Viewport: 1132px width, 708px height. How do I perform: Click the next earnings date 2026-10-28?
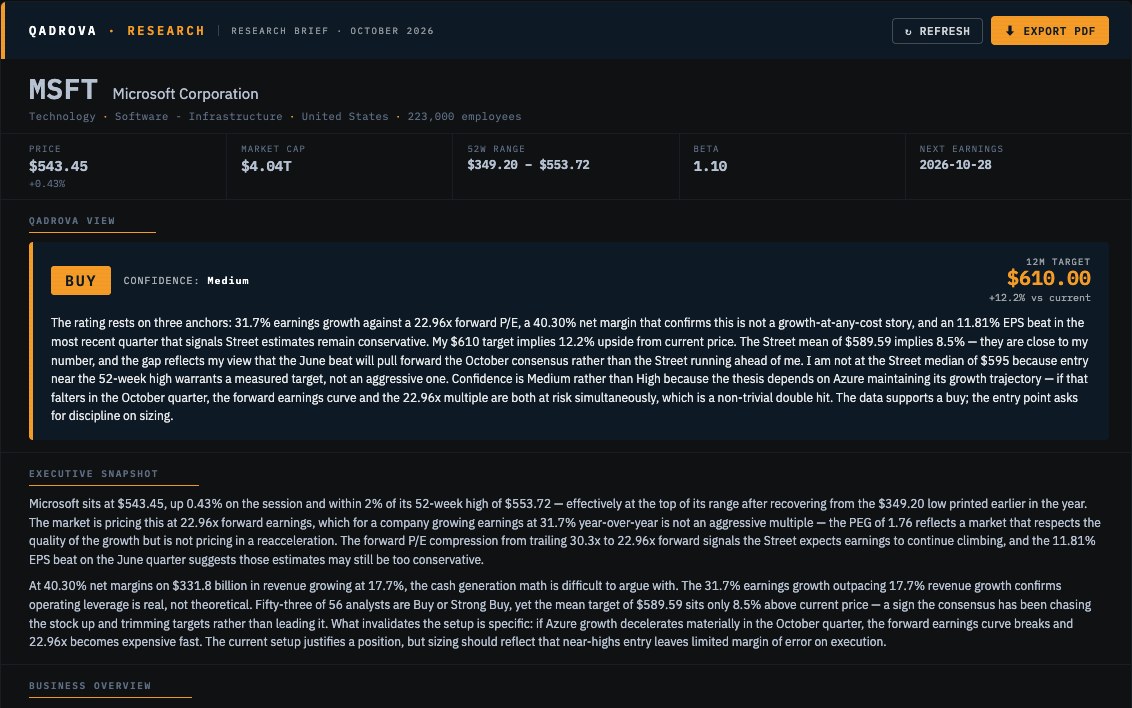(955, 165)
